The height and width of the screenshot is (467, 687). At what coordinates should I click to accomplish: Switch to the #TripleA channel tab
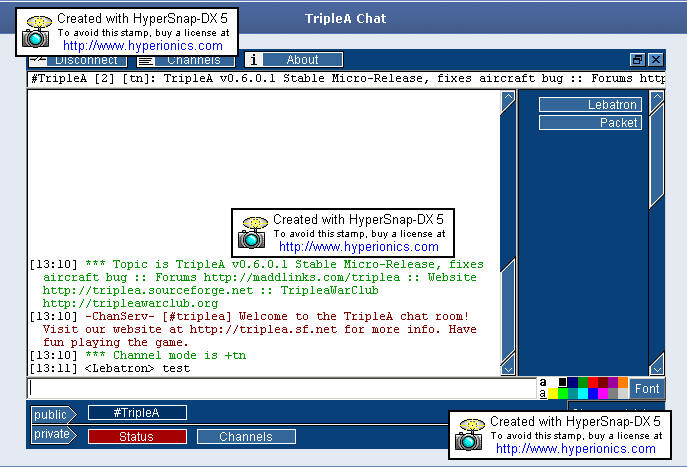click(x=137, y=413)
